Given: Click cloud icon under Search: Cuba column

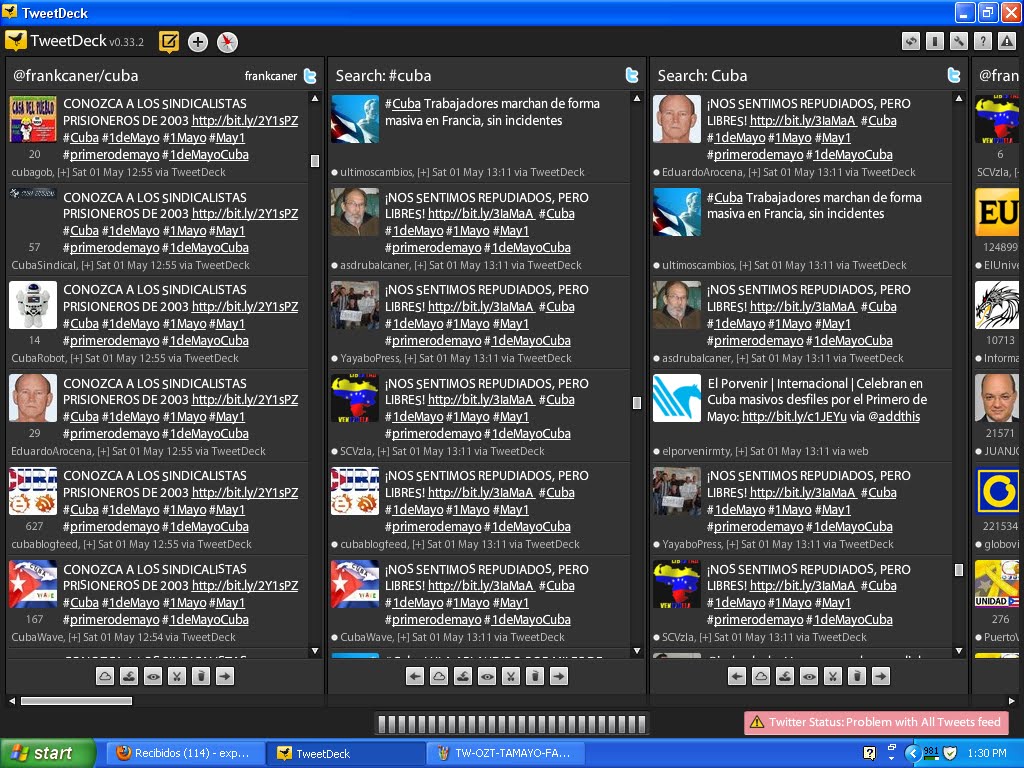Looking at the screenshot, I should [x=761, y=677].
